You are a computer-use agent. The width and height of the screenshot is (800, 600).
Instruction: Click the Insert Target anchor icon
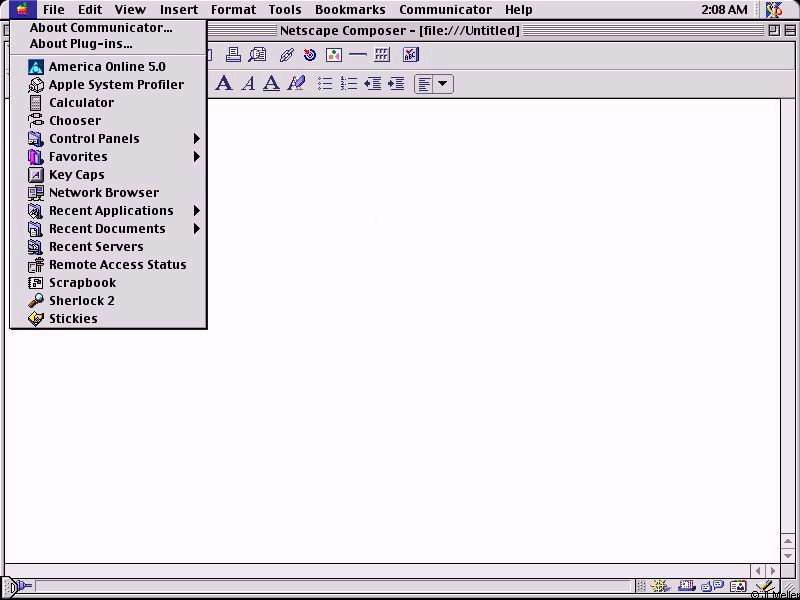pos(310,55)
